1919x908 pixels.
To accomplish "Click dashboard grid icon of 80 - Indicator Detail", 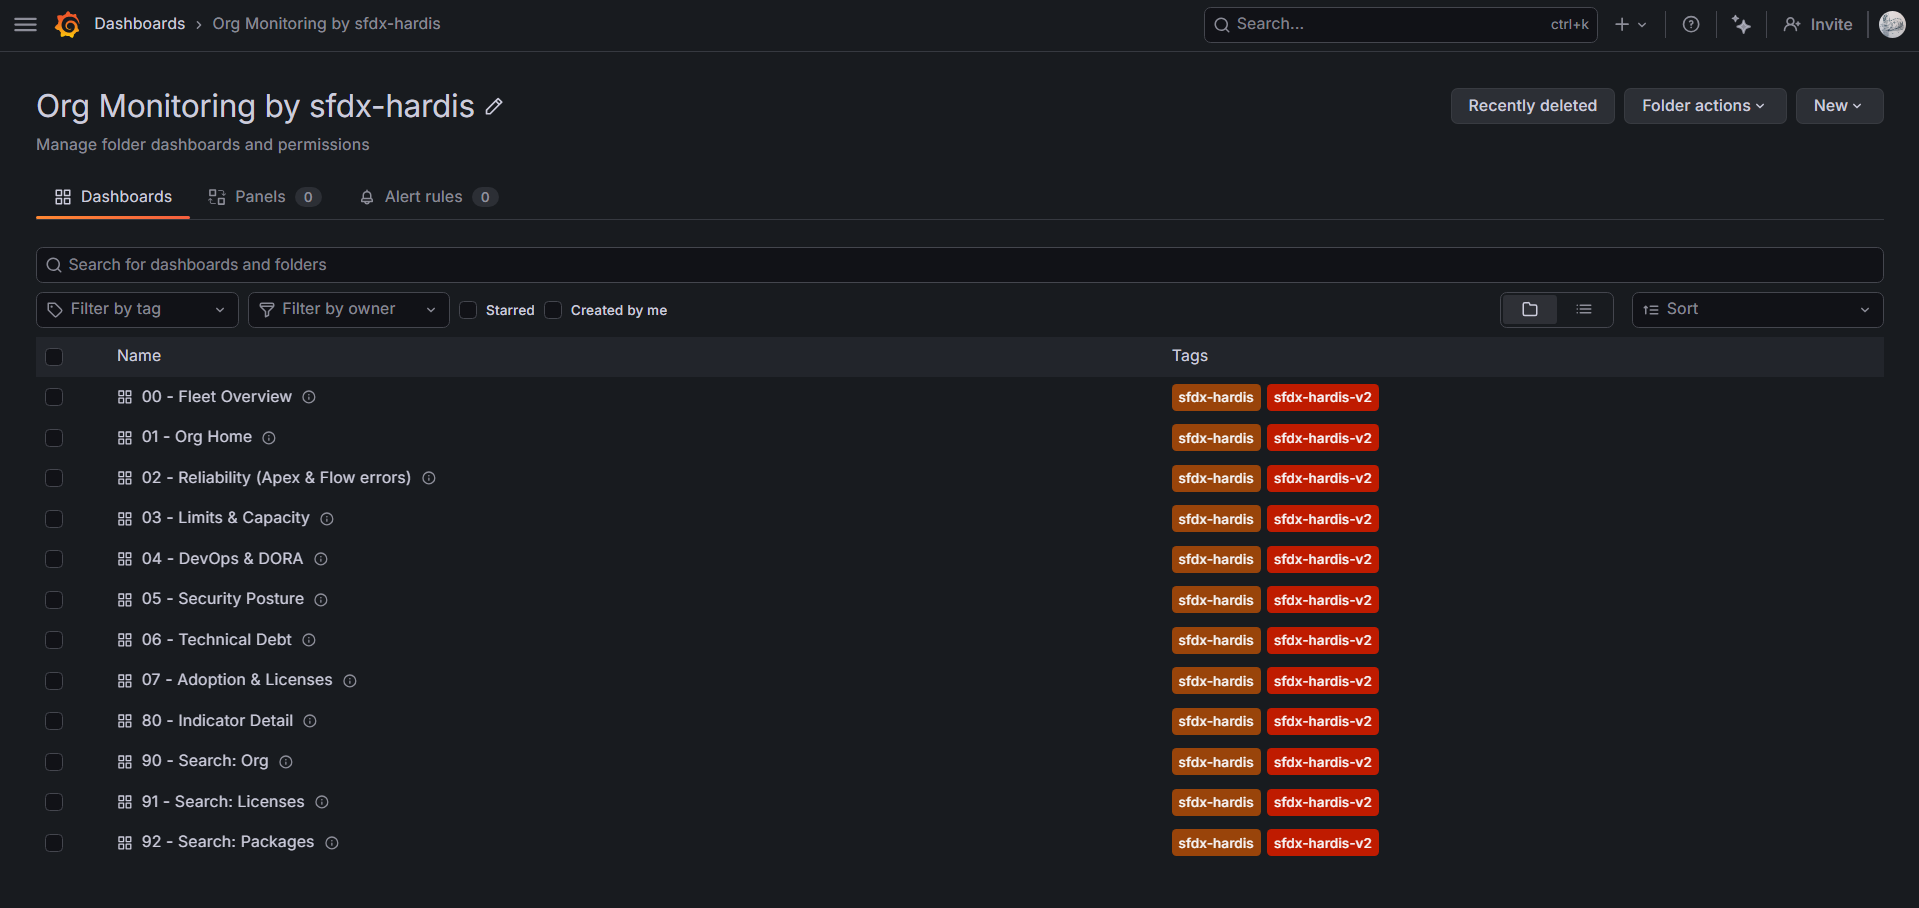I will point(125,721).
